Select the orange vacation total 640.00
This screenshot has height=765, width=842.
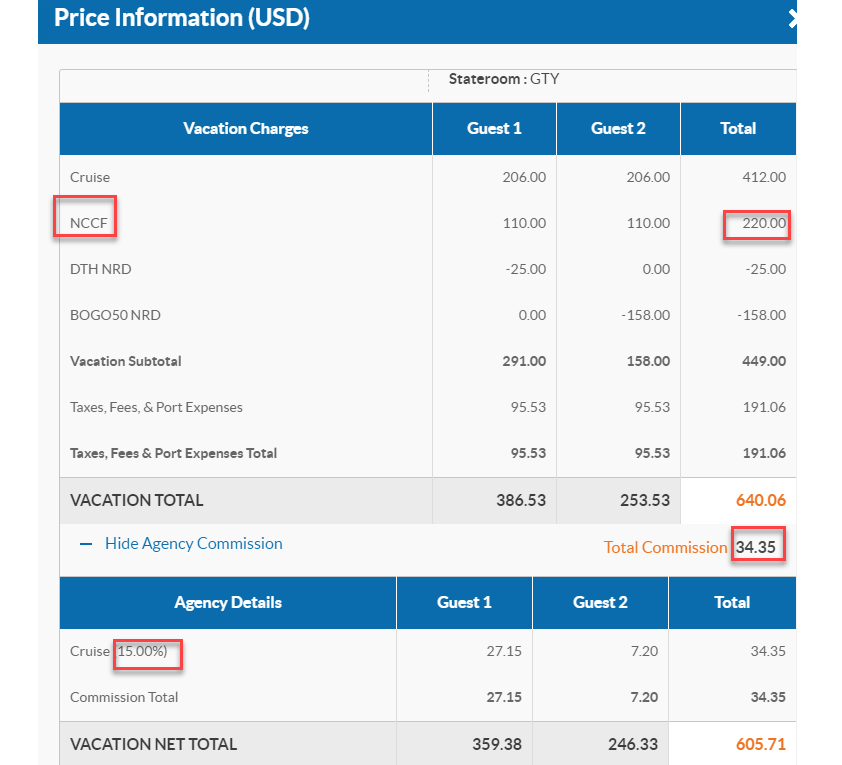[761, 500]
